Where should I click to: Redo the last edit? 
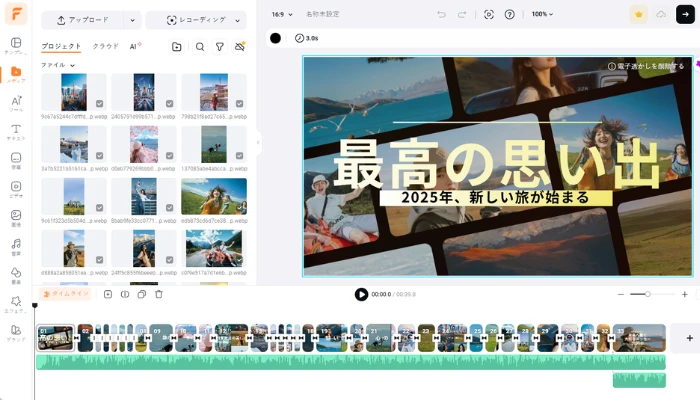(x=462, y=14)
